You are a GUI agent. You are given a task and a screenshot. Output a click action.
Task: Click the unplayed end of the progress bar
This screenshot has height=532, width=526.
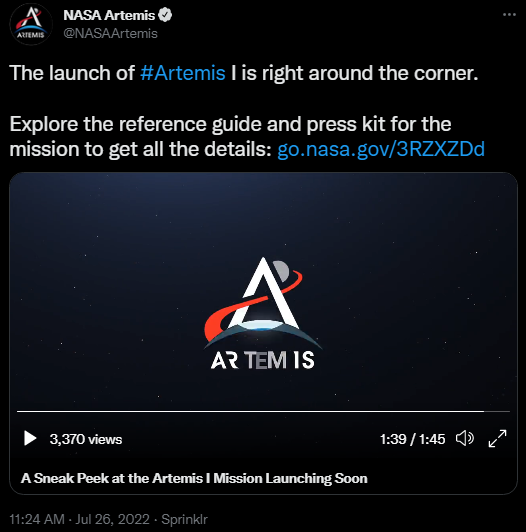point(497,411)
